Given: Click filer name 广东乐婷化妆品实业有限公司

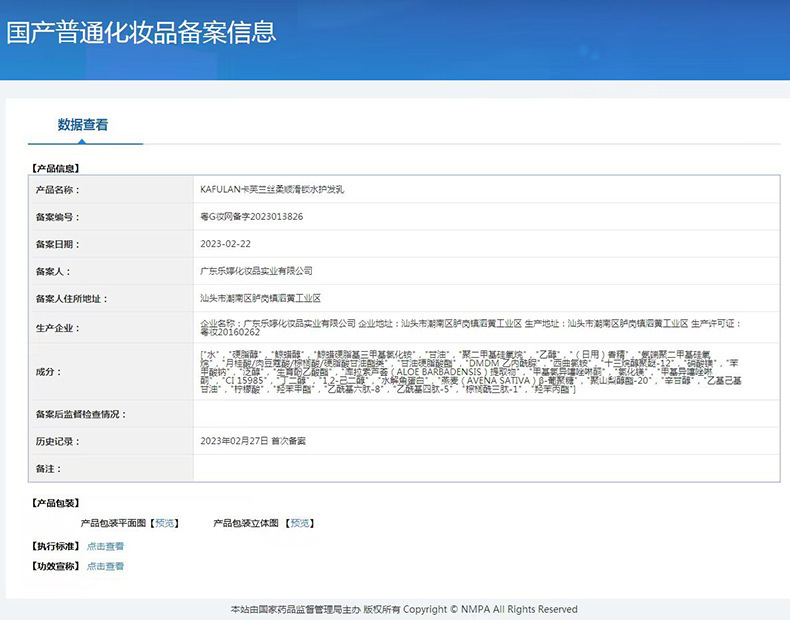Looking at the screenshot, I should [256, 271].
